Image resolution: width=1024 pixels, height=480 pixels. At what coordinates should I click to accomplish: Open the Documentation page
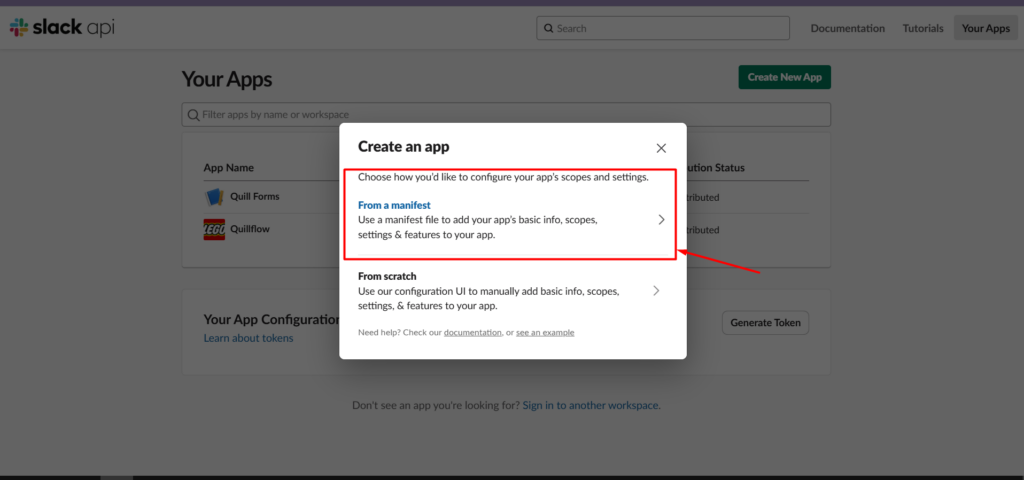tap(848, 28)
